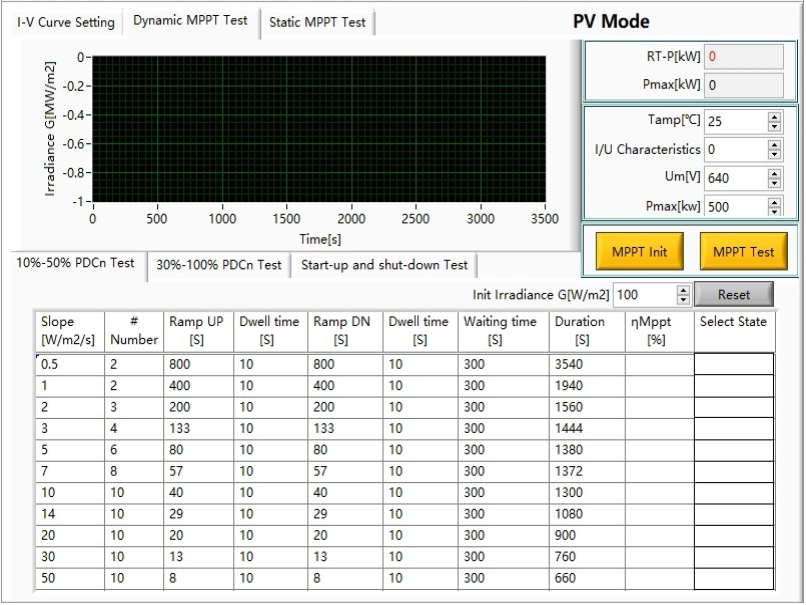Screen dimensions: 806x605
Task: Increment the Um[V] stepper up arrow
Action: click(774, 174)
